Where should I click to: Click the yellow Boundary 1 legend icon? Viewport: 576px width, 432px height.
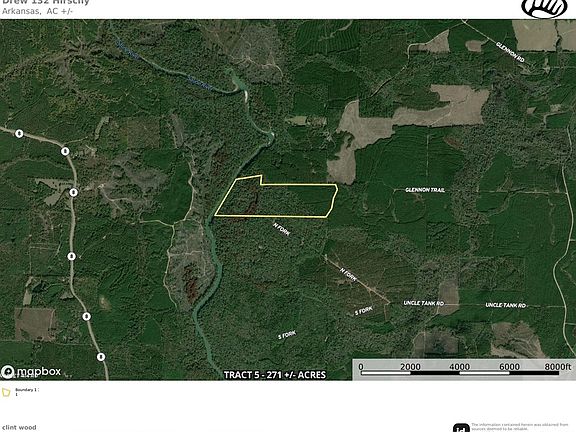click(x=6, y=392)
